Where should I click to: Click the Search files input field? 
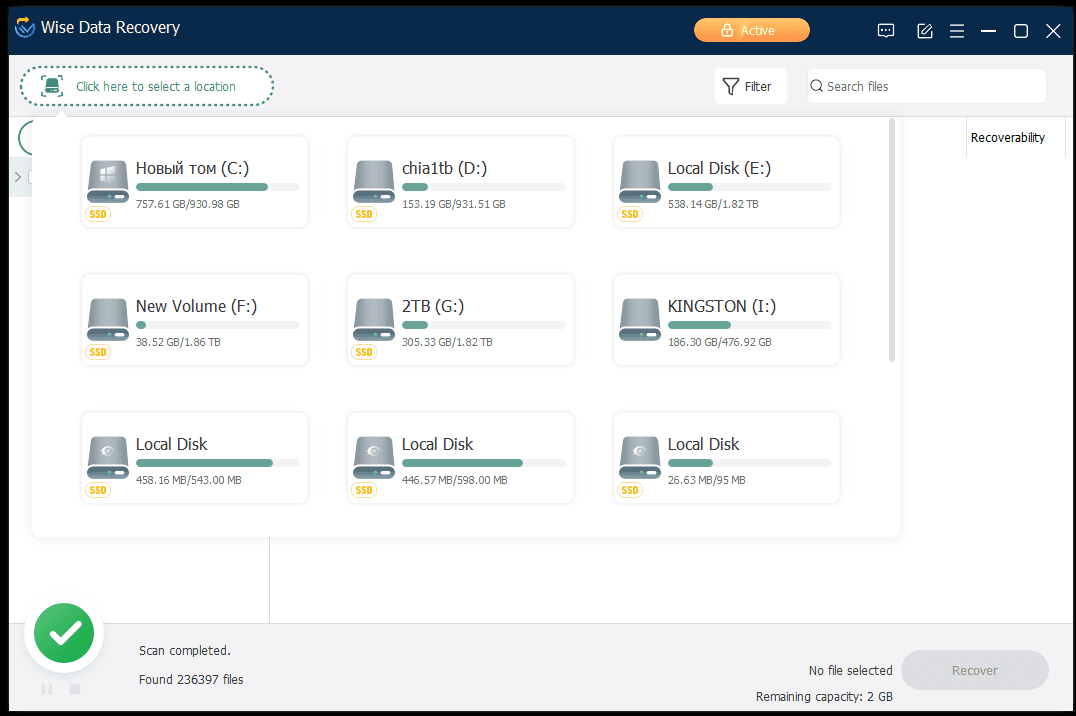pos(926,86)
